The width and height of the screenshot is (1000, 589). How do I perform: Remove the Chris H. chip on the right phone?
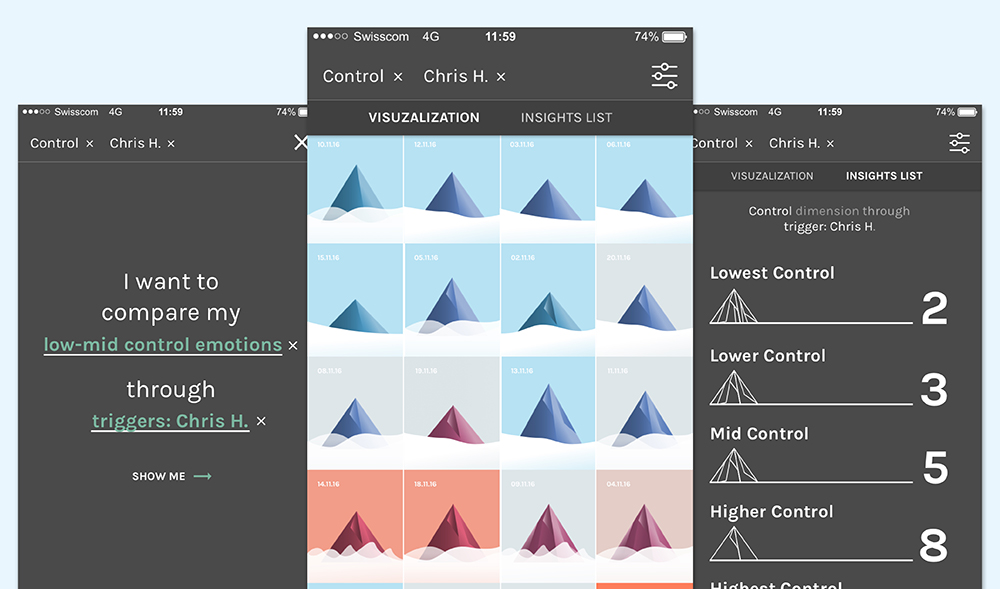click(830, 144)
